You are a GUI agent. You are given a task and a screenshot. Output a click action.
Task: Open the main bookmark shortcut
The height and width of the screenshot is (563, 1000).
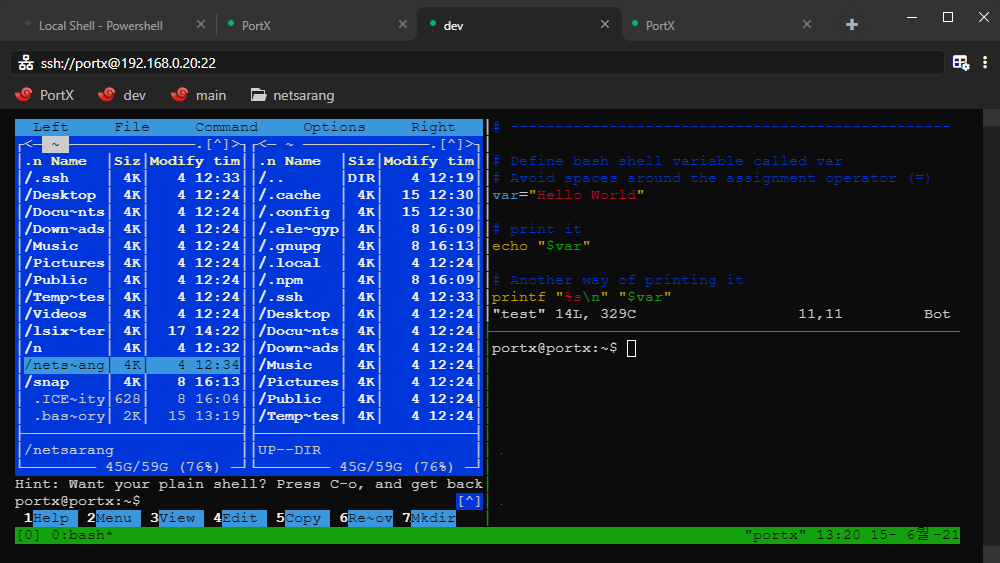click(x=198, y=95)
